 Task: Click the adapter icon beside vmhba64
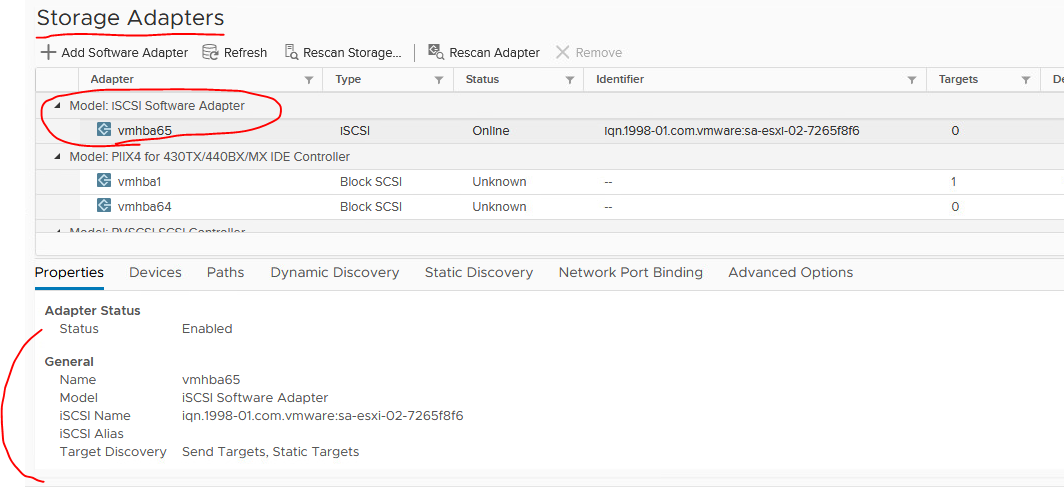click(x=104, y=206)
